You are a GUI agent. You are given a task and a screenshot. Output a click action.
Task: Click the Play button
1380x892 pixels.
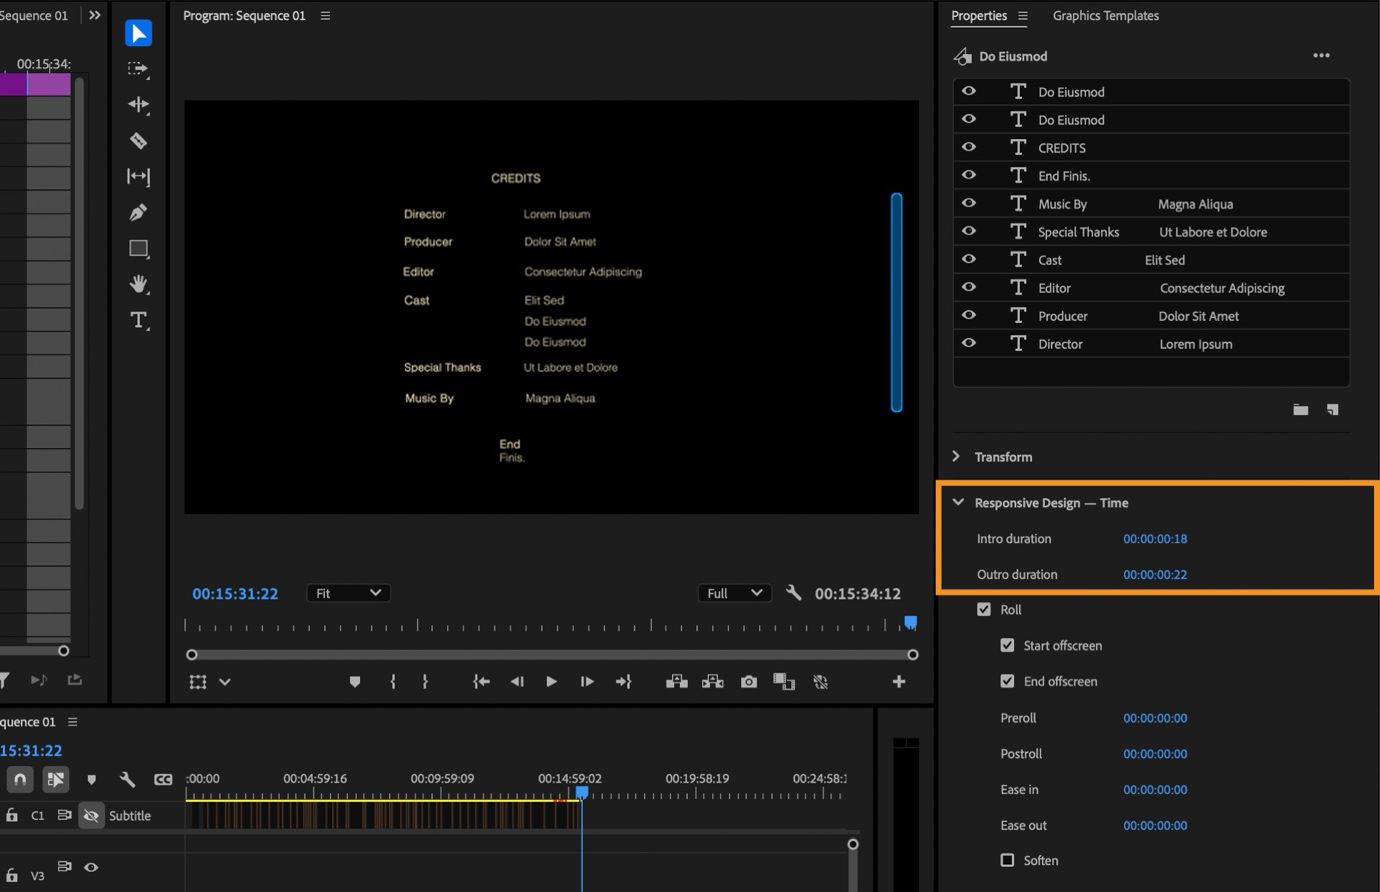[x=551, y=681]
